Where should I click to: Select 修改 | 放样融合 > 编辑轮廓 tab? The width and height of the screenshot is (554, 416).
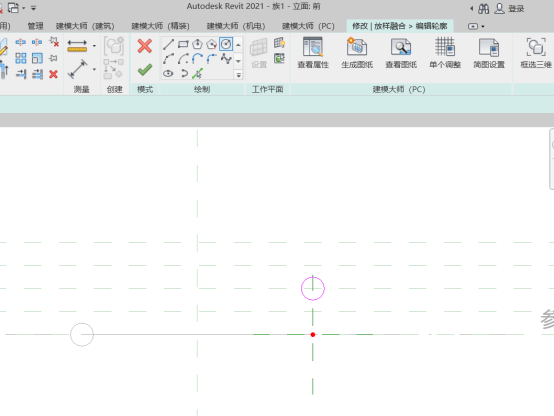[400, 26]
